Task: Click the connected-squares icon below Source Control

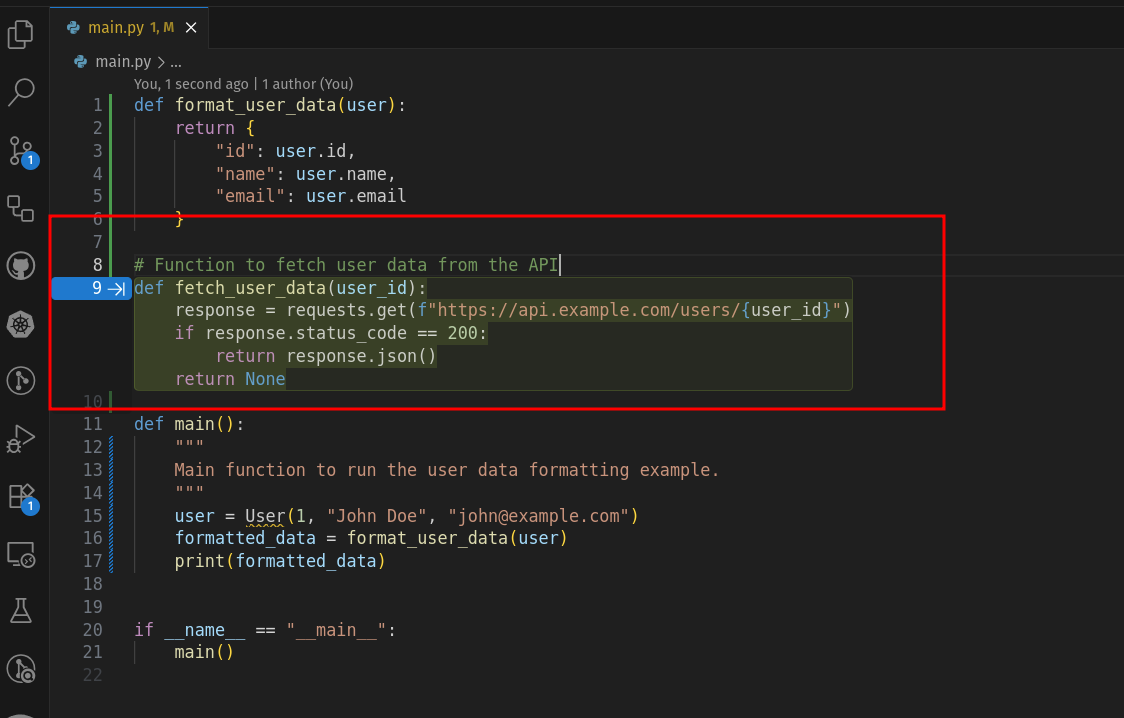Action: 21,208
